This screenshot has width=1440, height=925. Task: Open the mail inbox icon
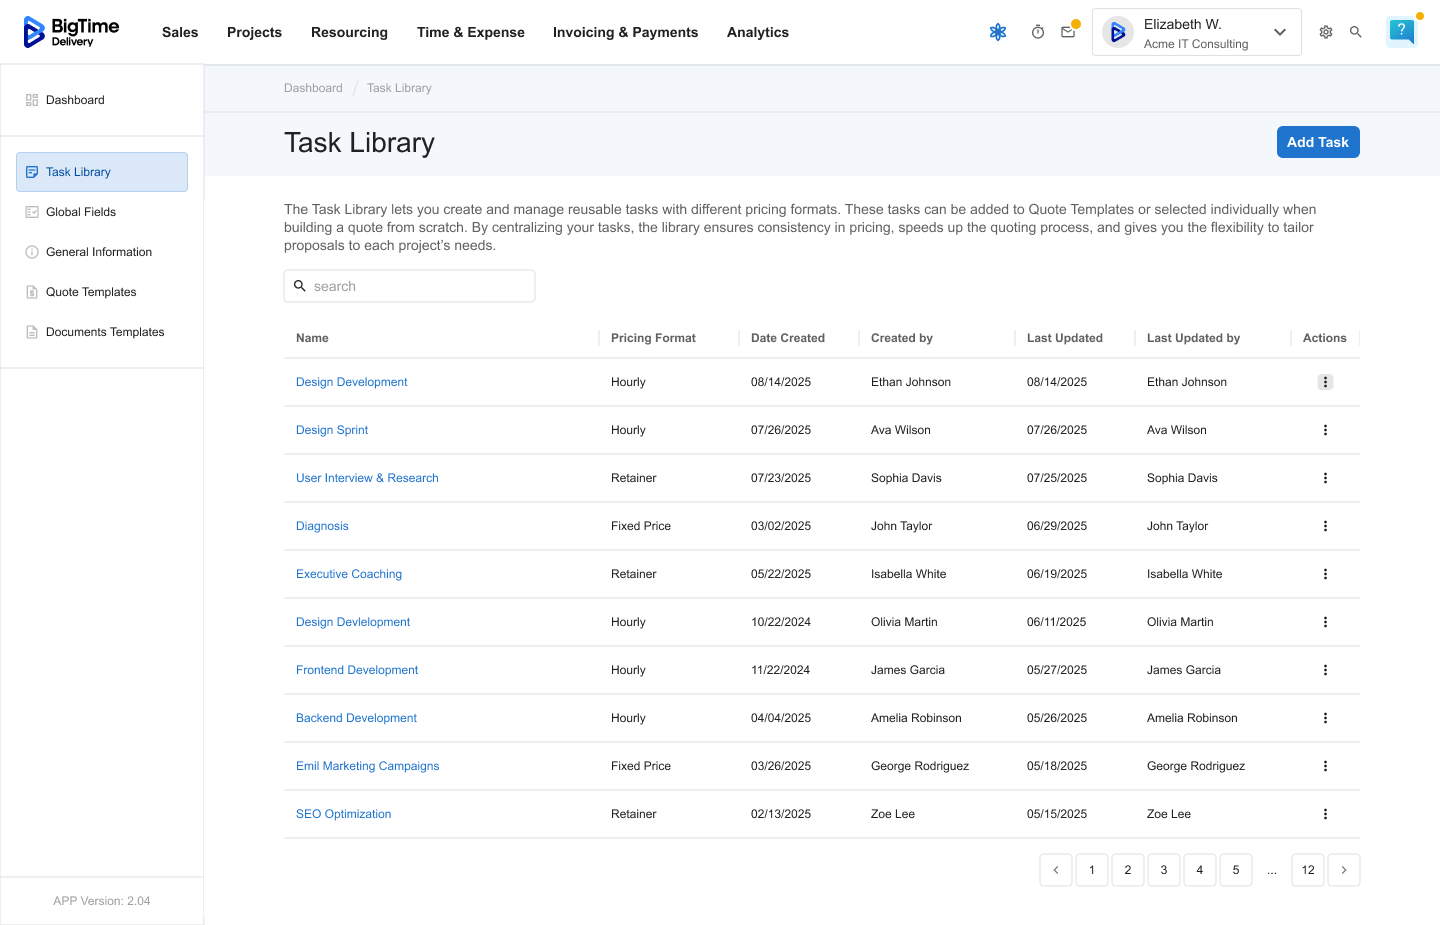(x=1068, y=32)
